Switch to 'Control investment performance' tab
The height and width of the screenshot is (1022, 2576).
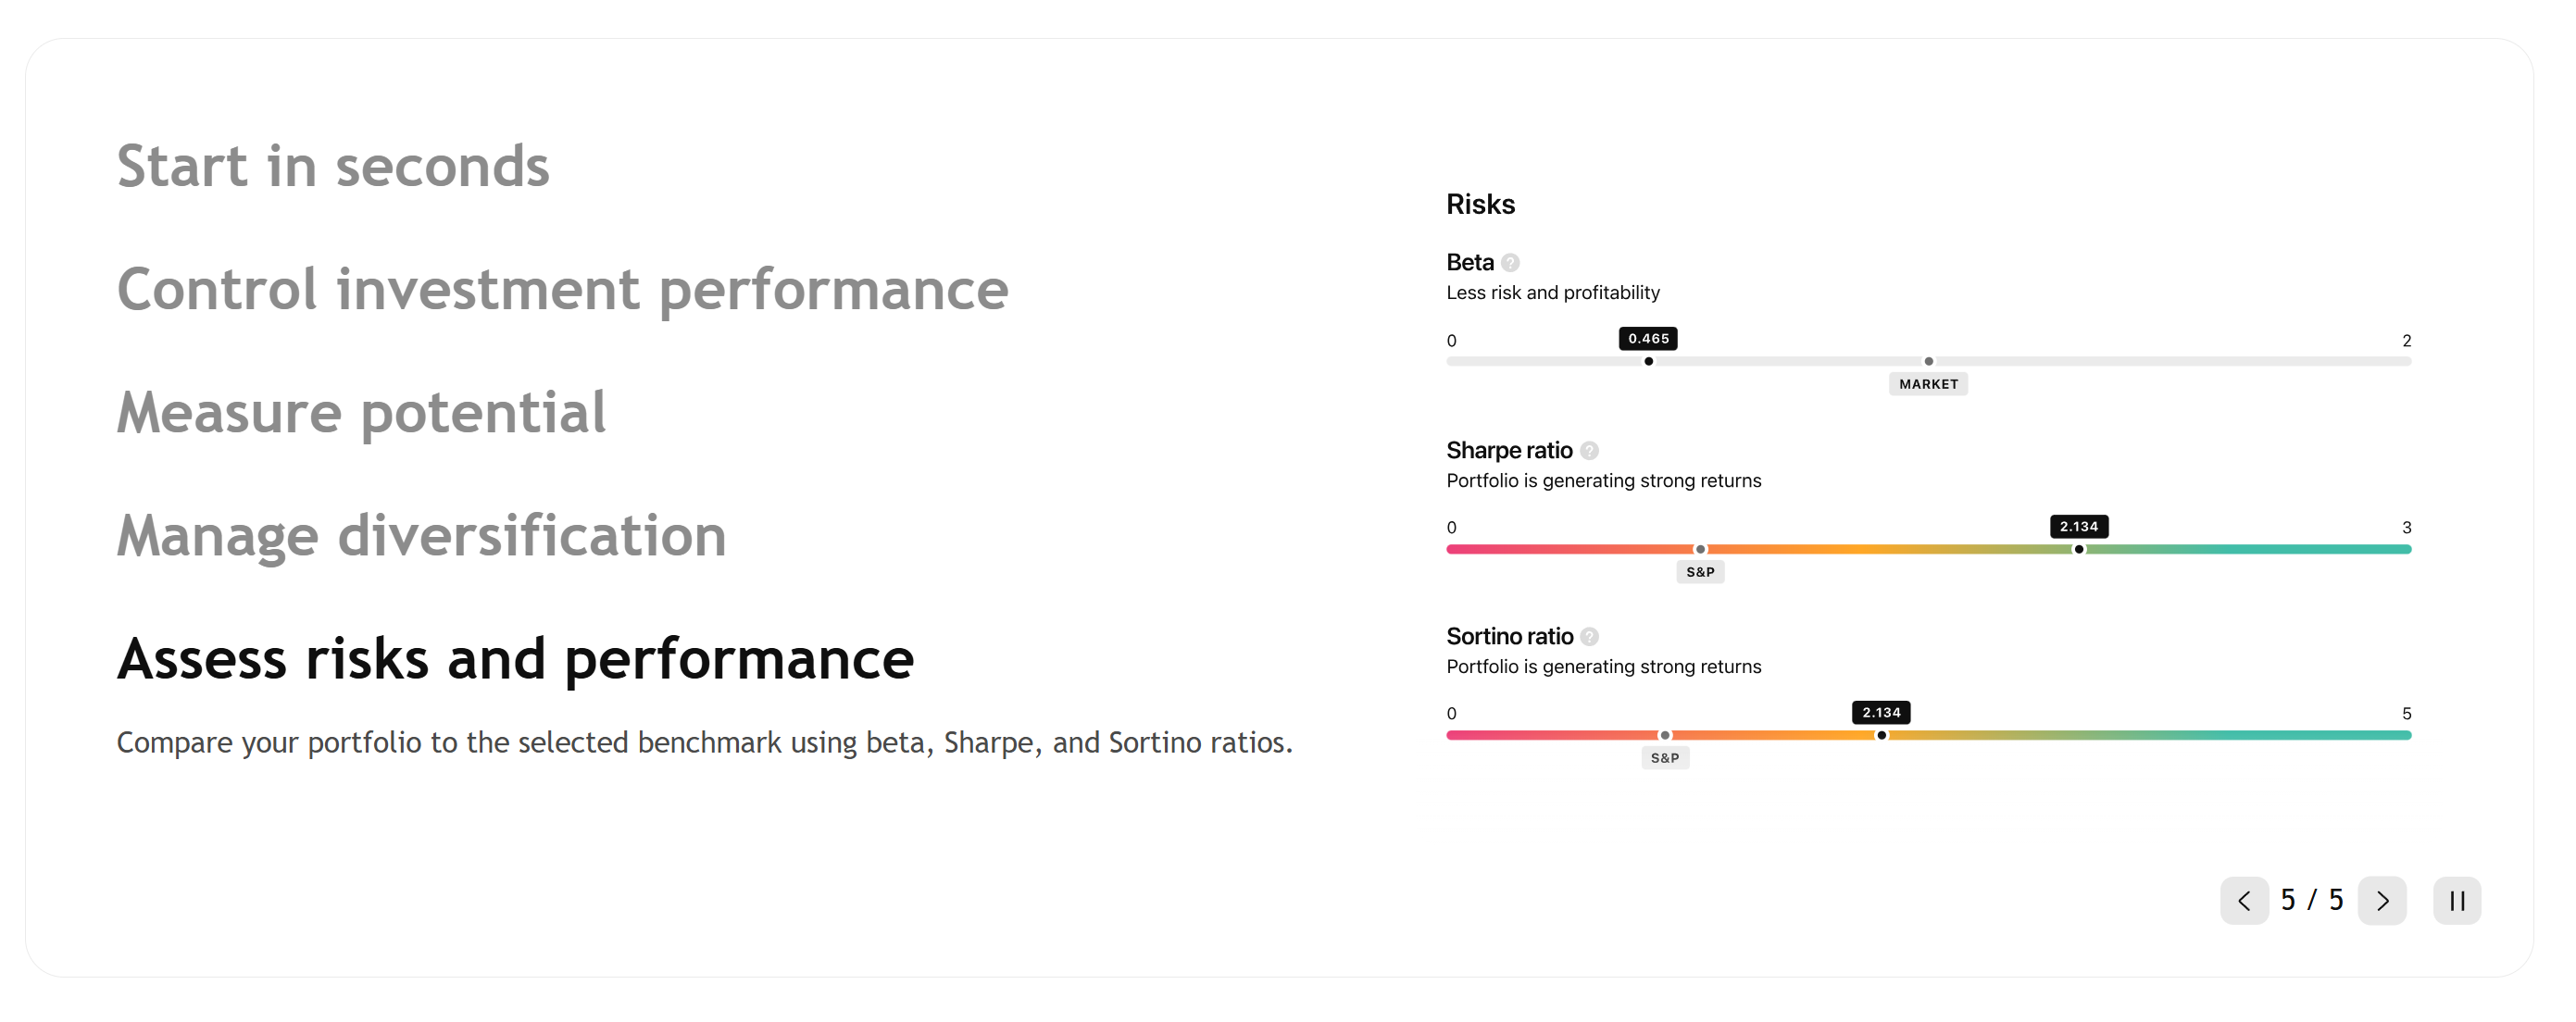[562, 290]
